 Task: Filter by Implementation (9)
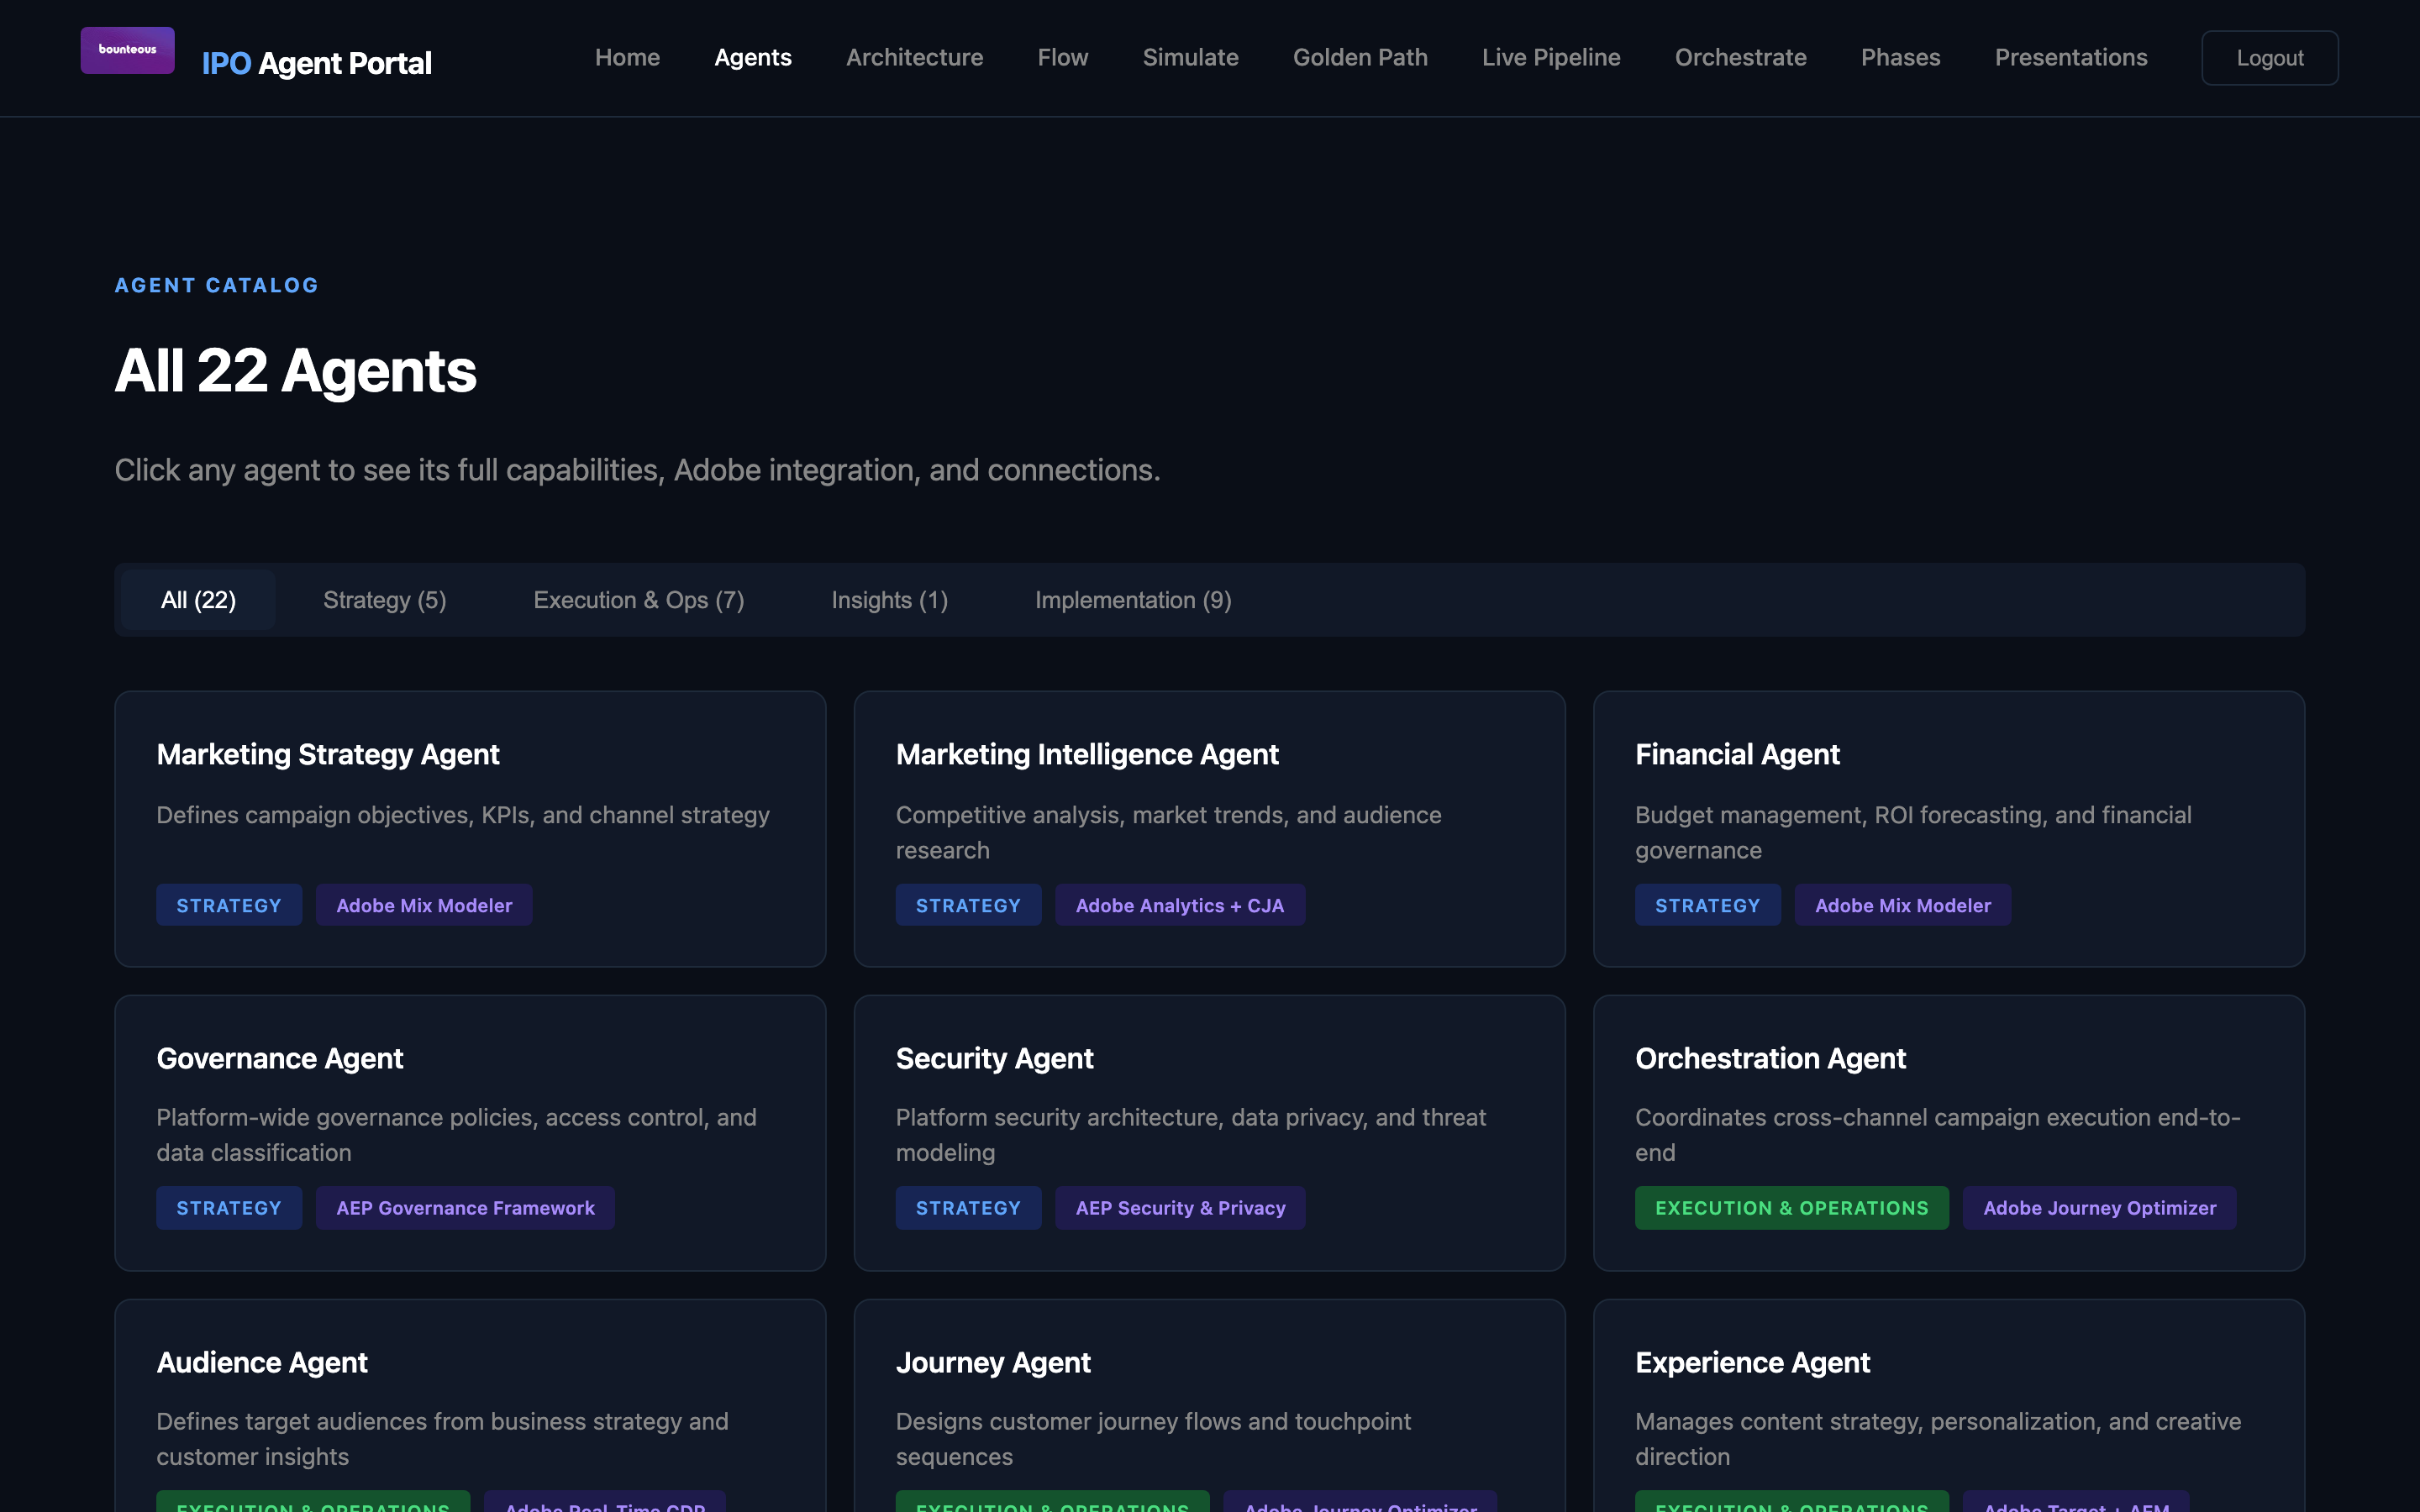point(1132,599)
